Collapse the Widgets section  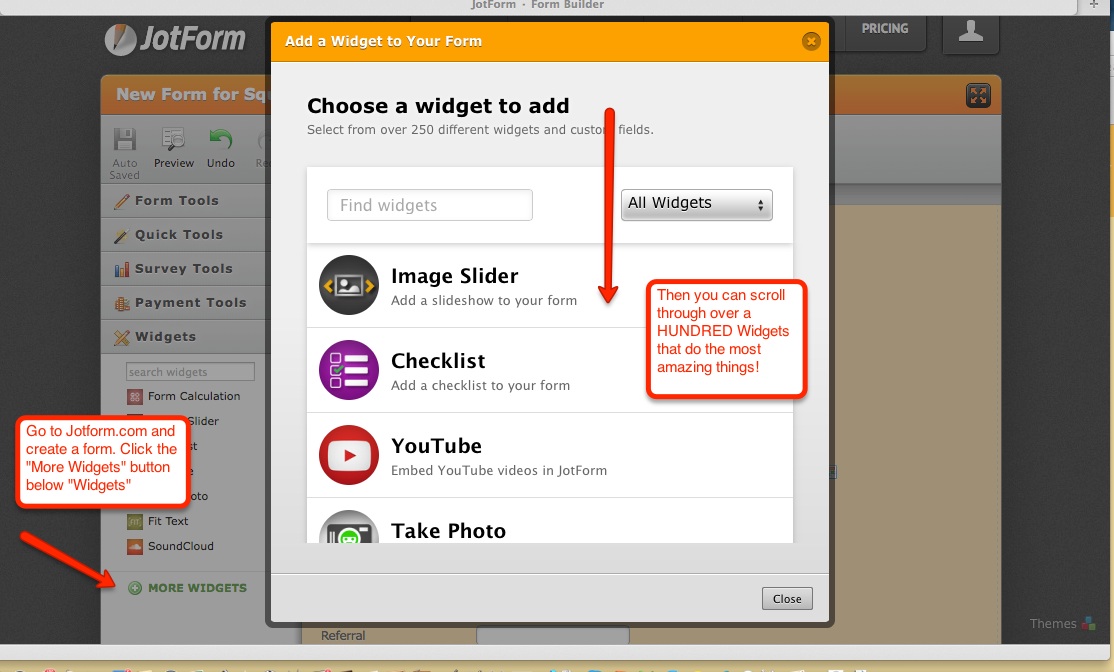point(185,337)
